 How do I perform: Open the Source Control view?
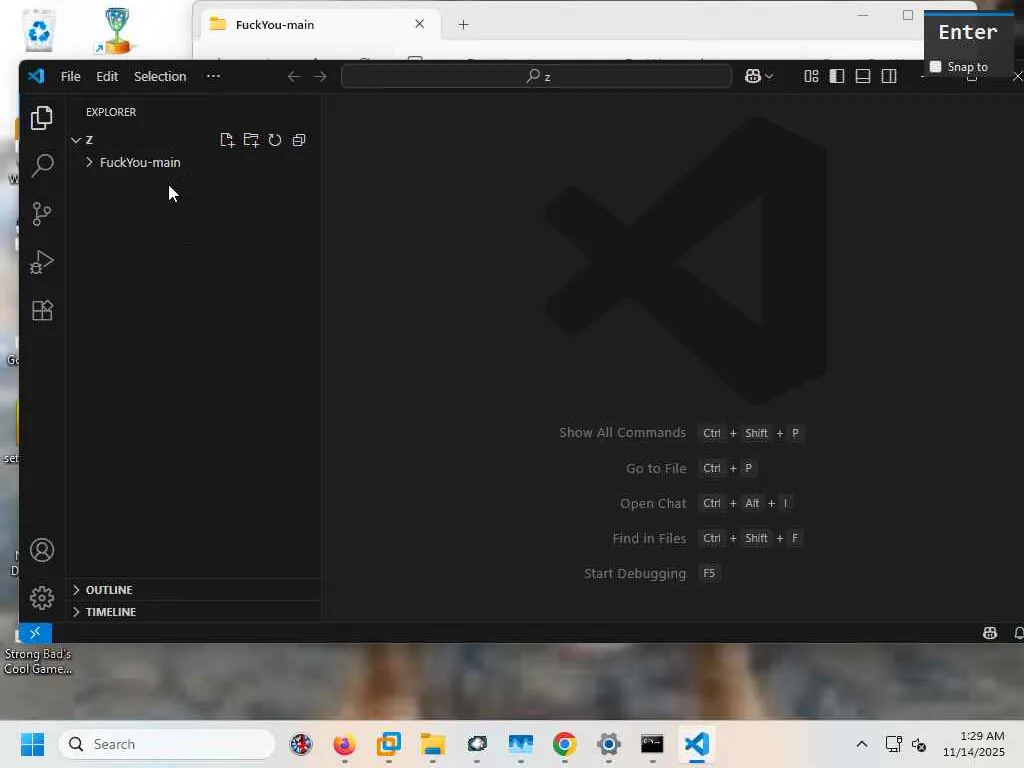pyautogui.click(x=42, y=214)
